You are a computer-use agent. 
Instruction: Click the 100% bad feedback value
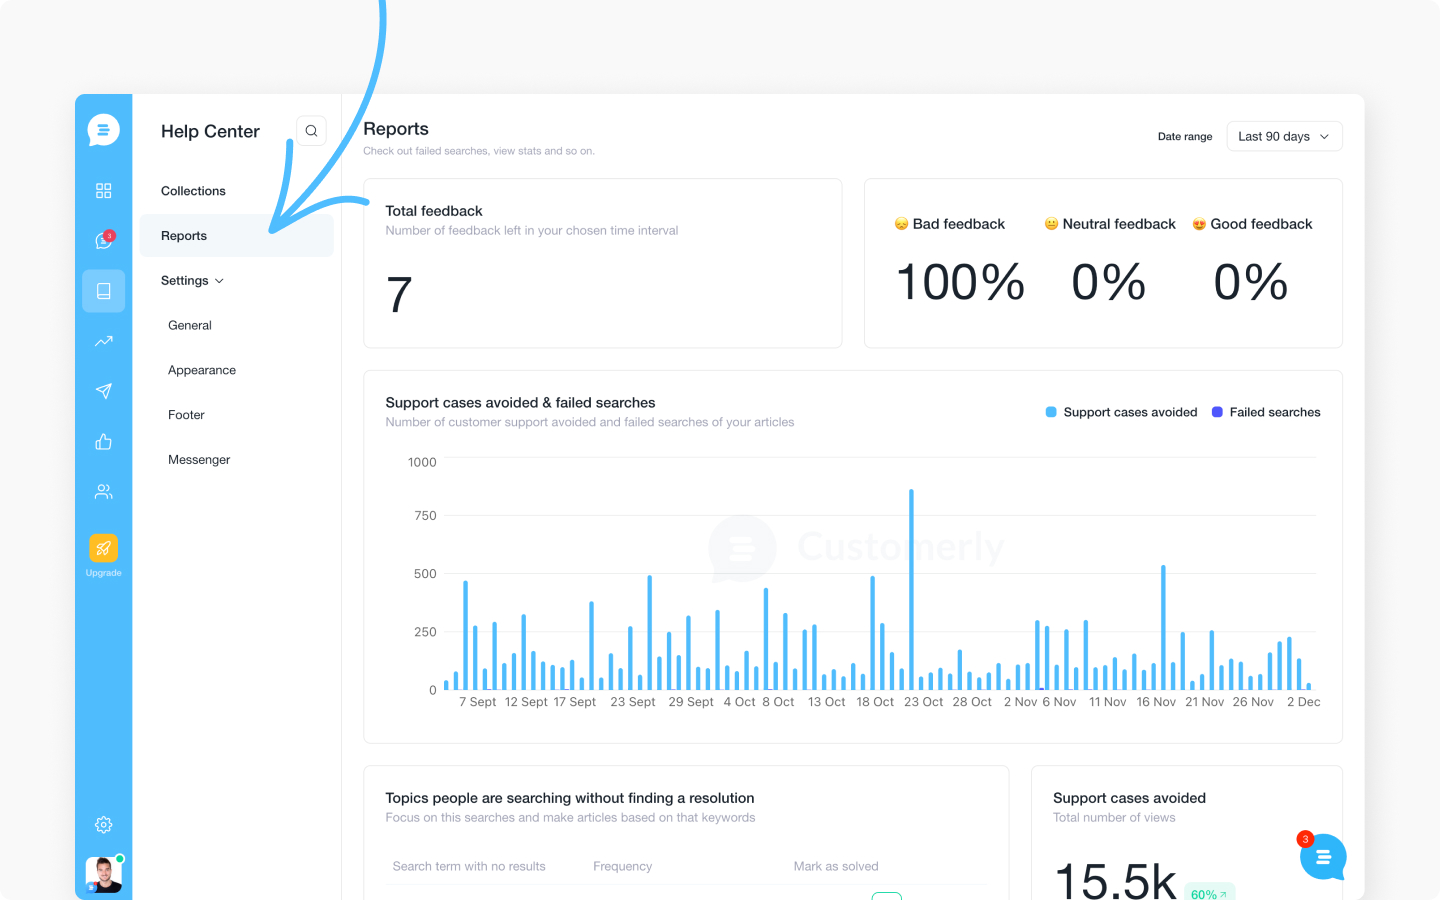point(960,282)
